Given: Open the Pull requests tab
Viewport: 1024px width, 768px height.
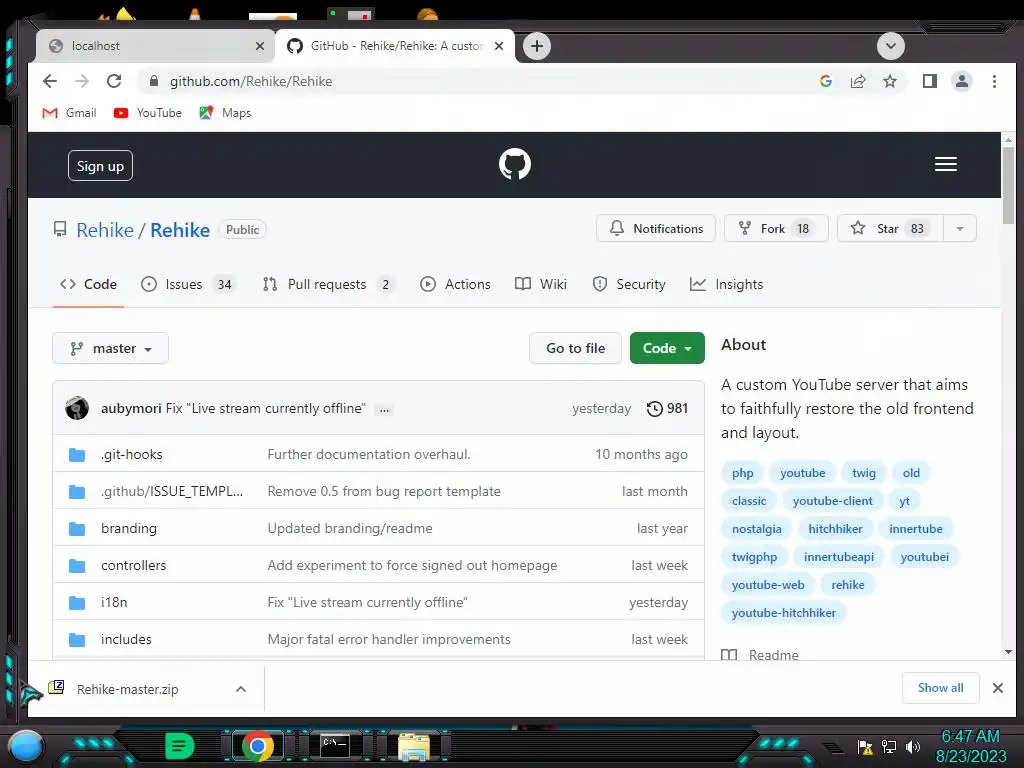Looking at the screenshot, I should pyautogui.click(x=328, y=284).
